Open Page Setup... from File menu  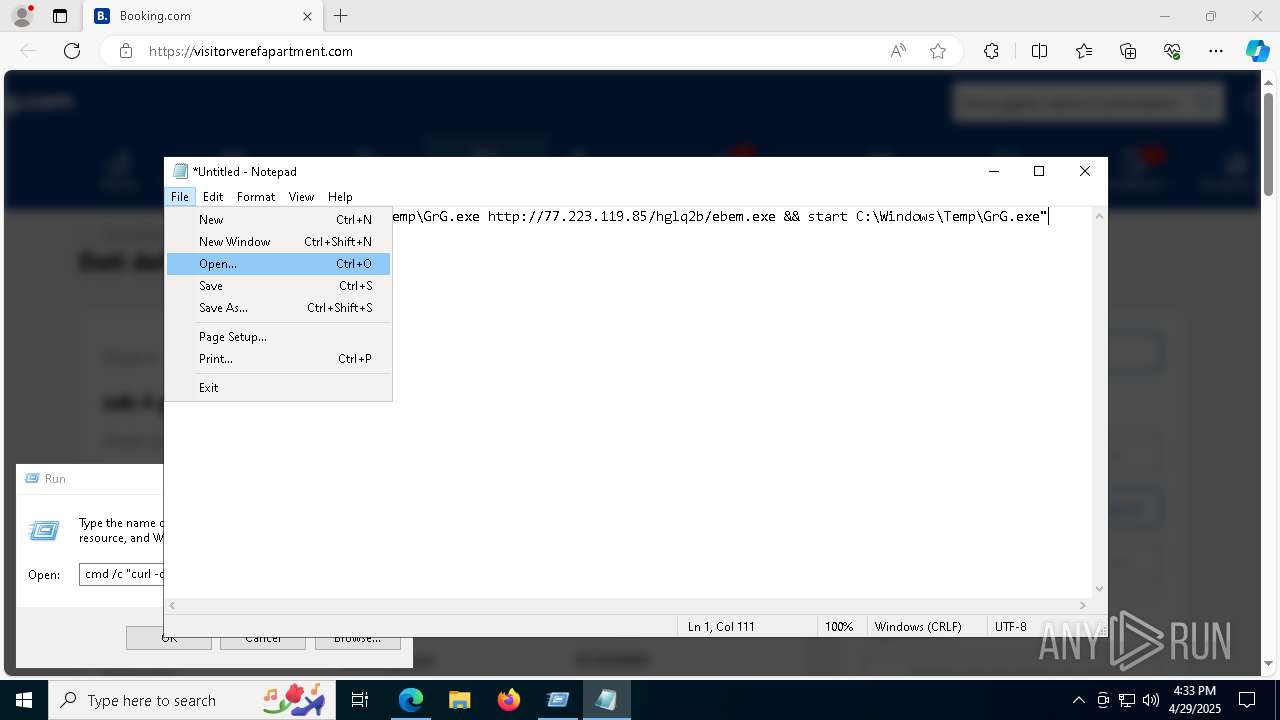(278, 337)
